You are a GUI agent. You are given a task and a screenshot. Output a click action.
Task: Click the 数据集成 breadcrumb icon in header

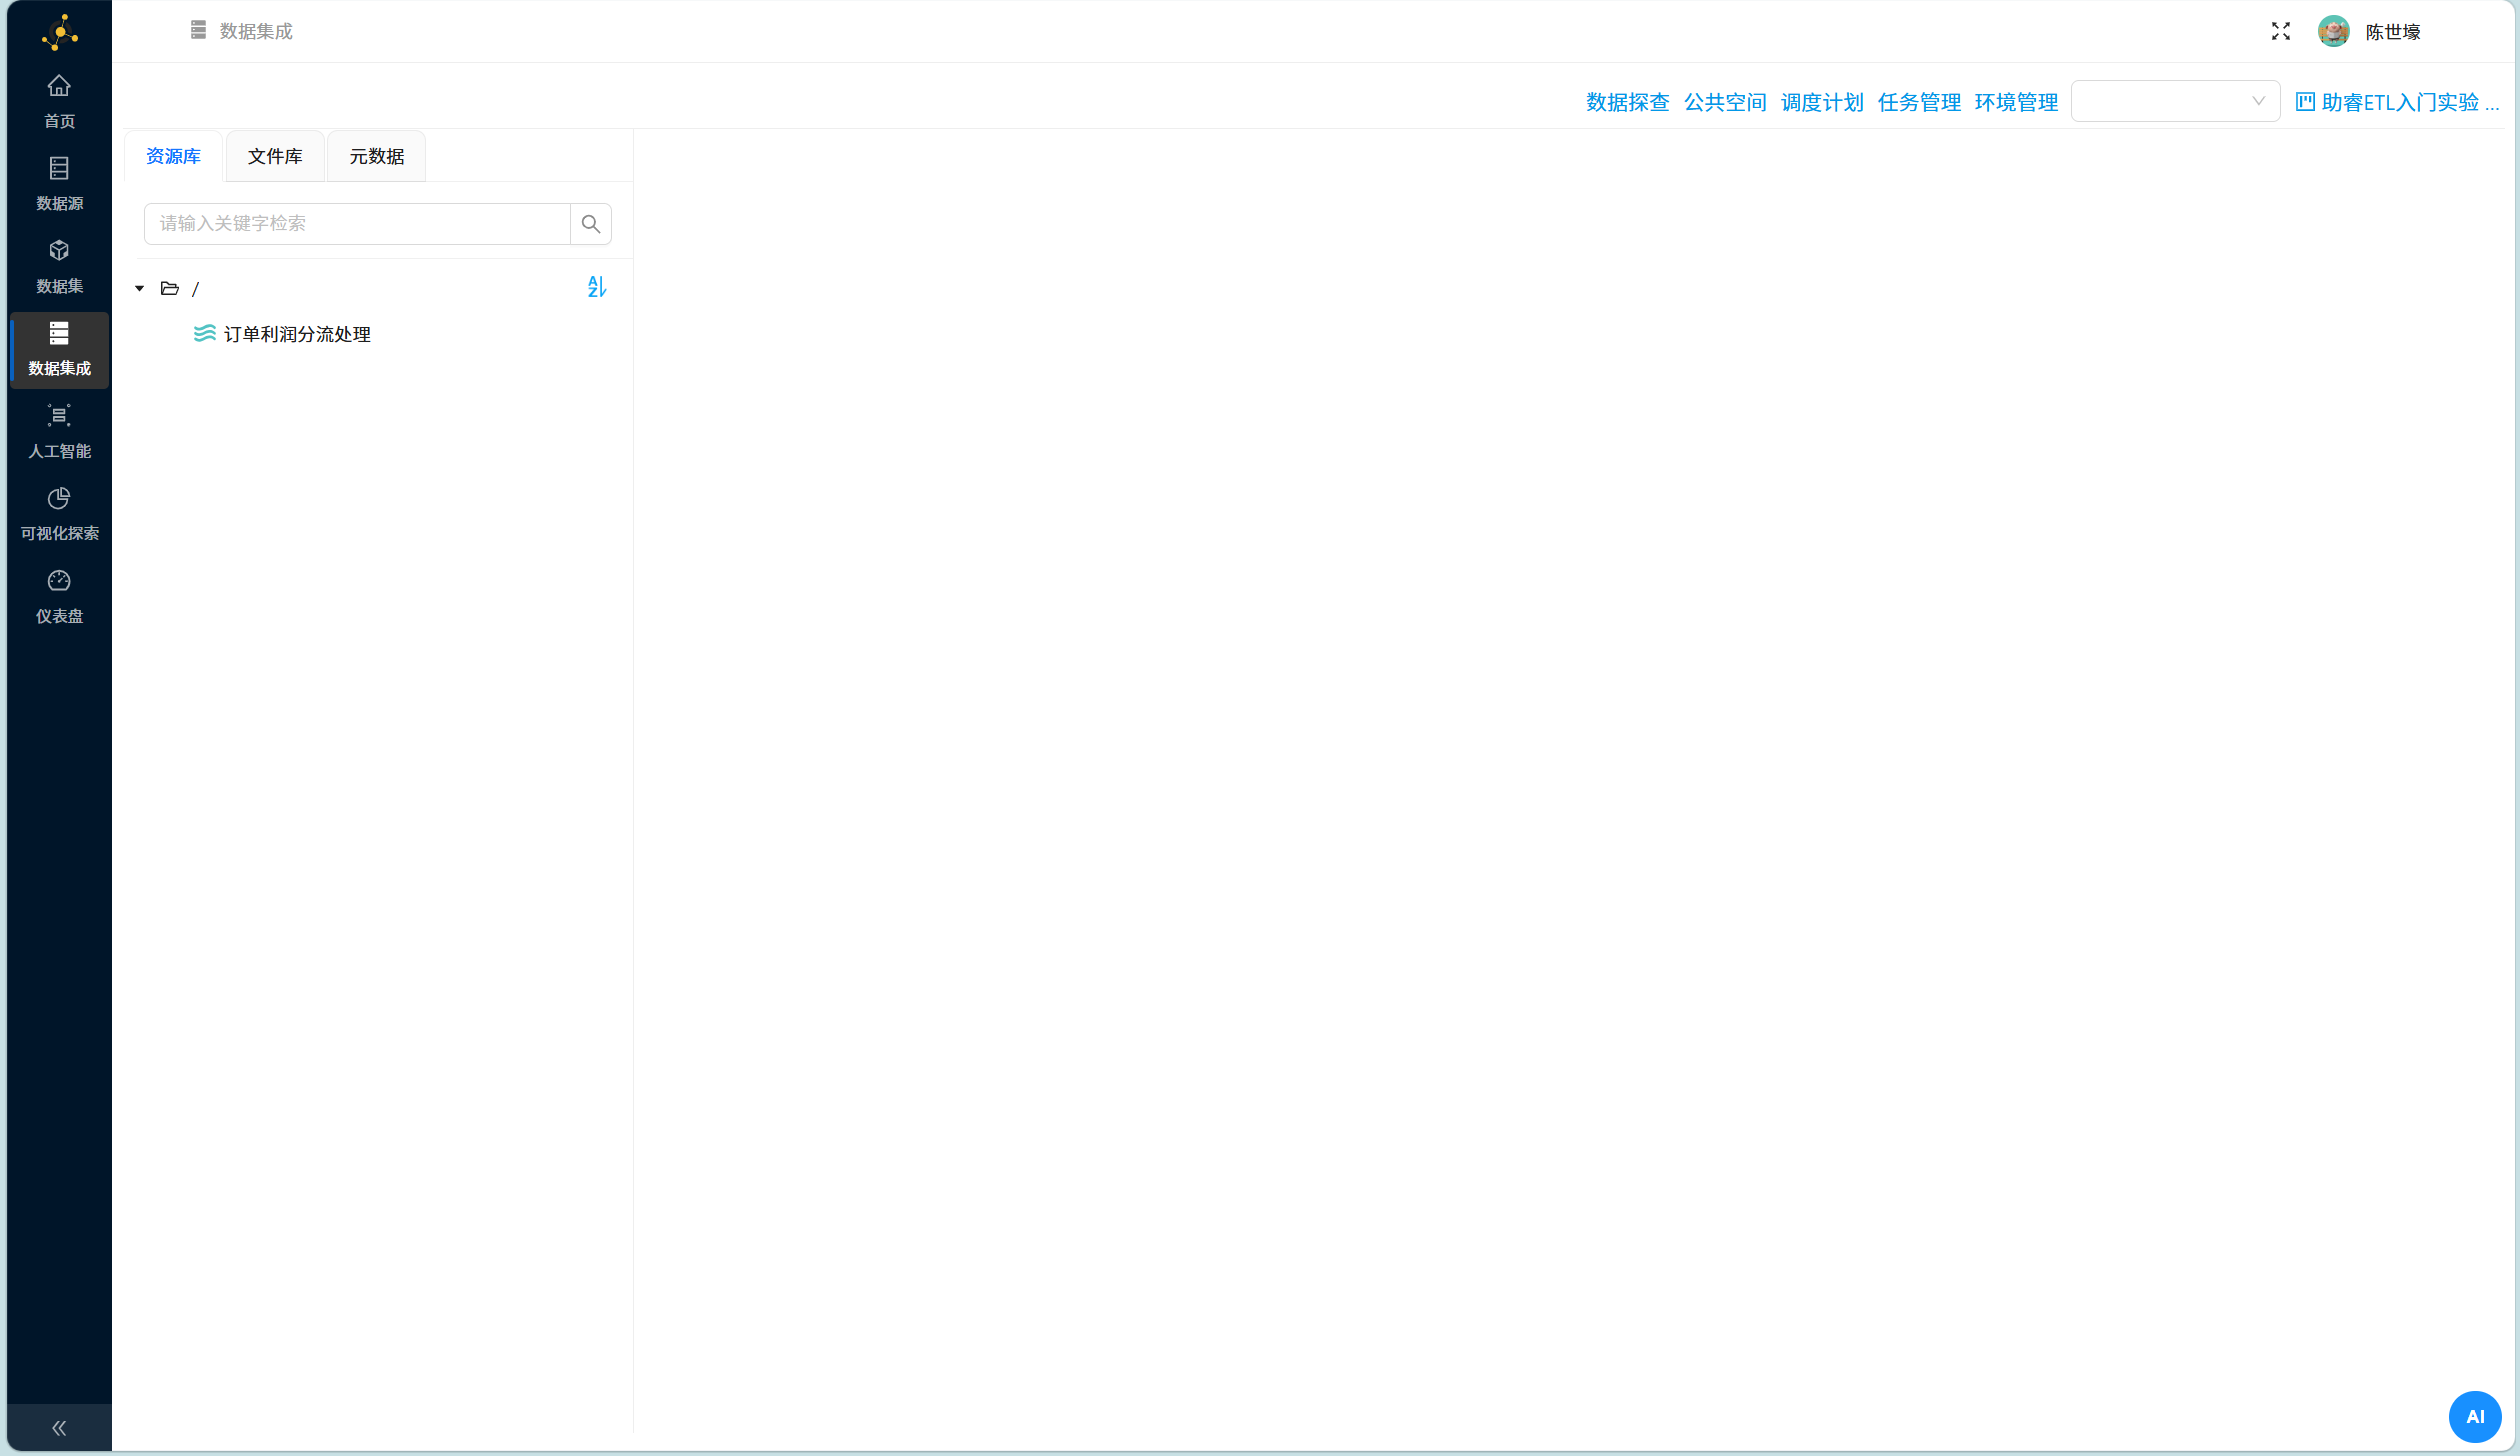click(198, 30)
